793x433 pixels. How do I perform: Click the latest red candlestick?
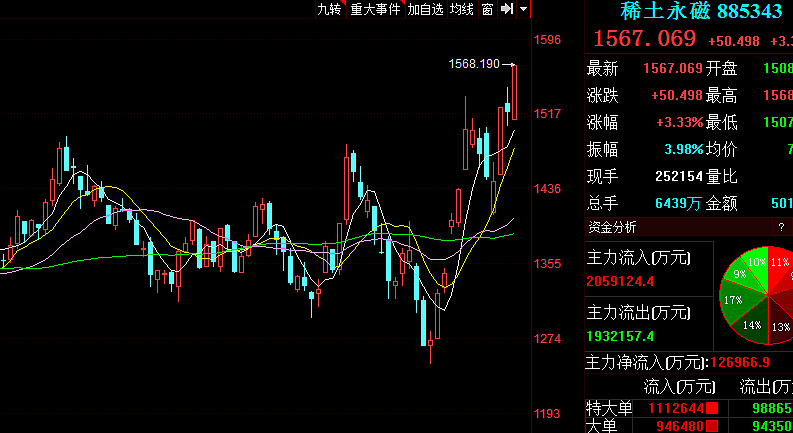(514, 92)
